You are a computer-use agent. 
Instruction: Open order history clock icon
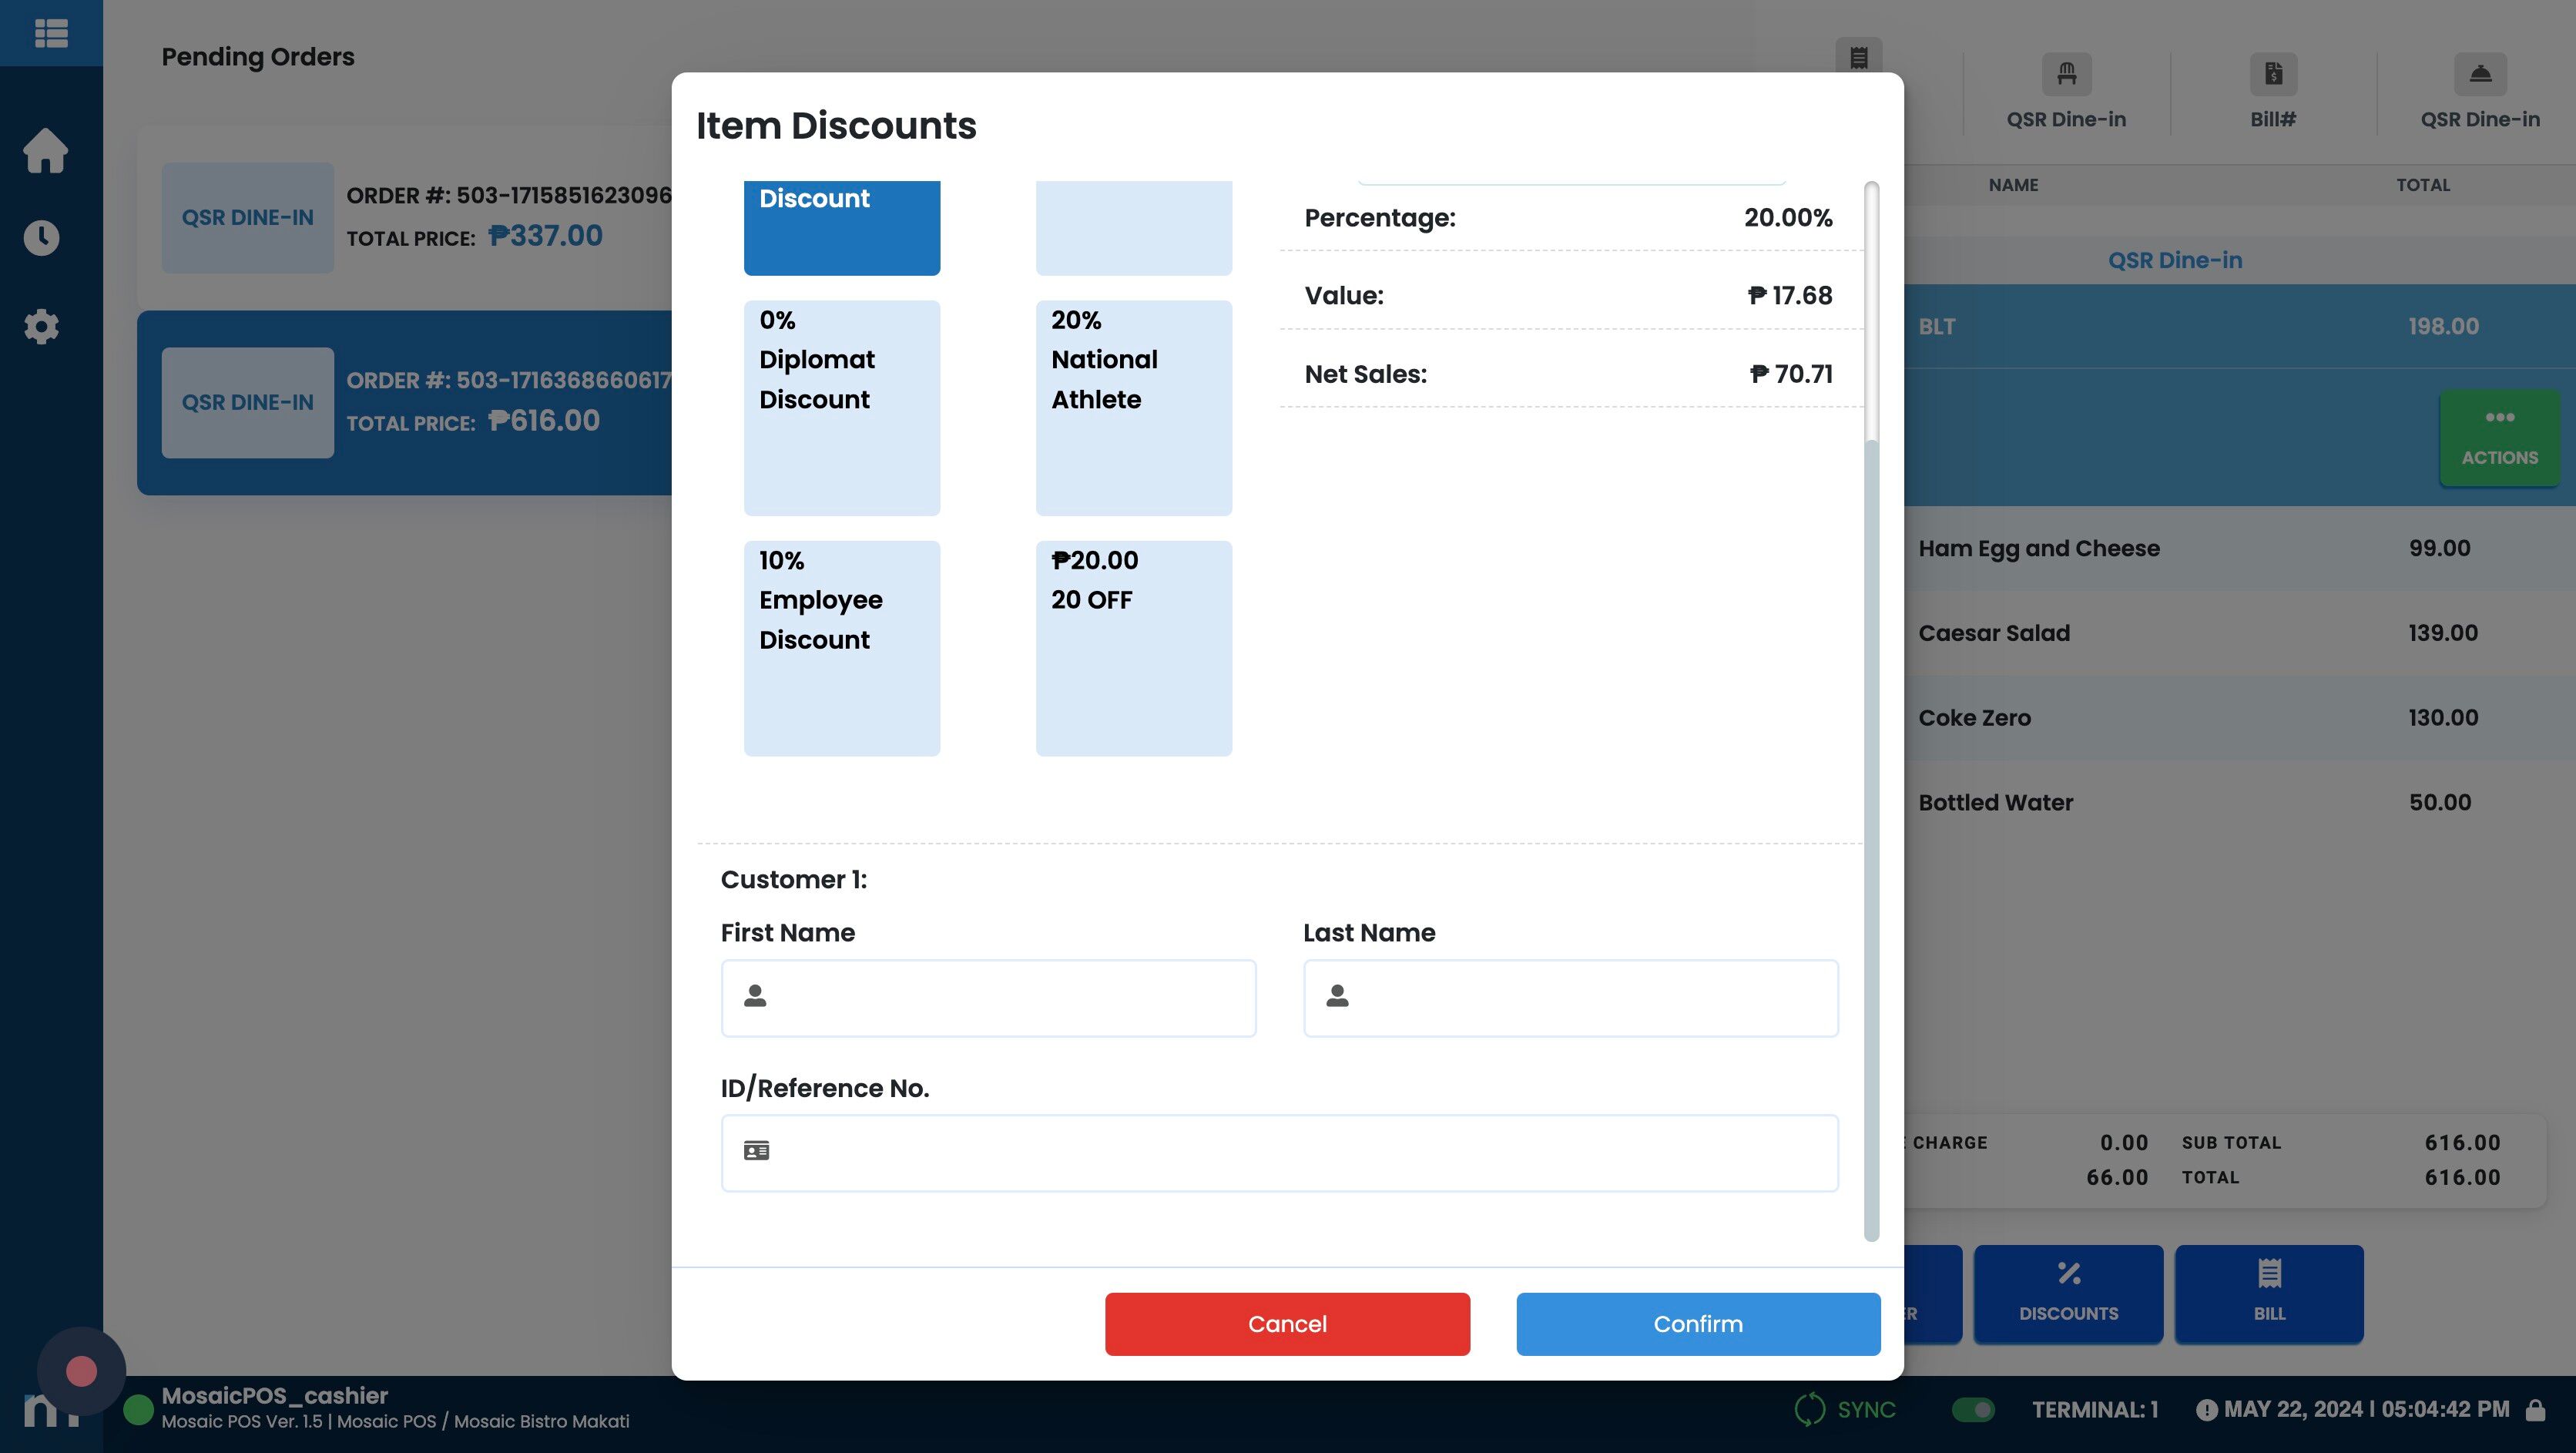tap(41, 238)
